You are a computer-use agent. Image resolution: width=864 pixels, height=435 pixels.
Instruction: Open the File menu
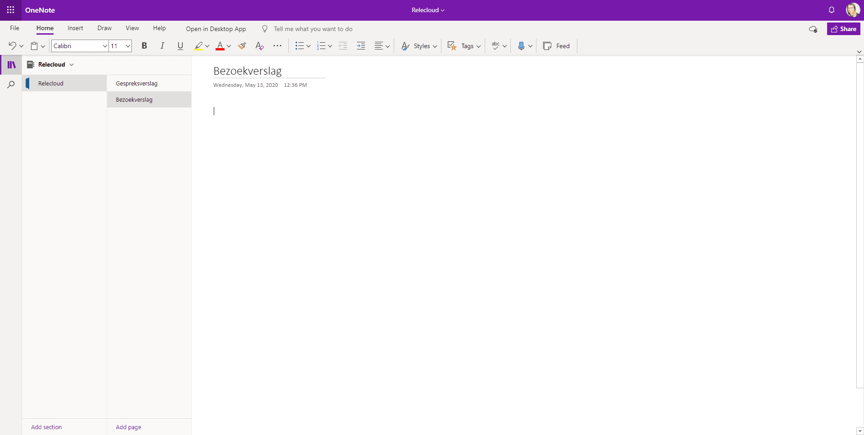tap(14, 29)
